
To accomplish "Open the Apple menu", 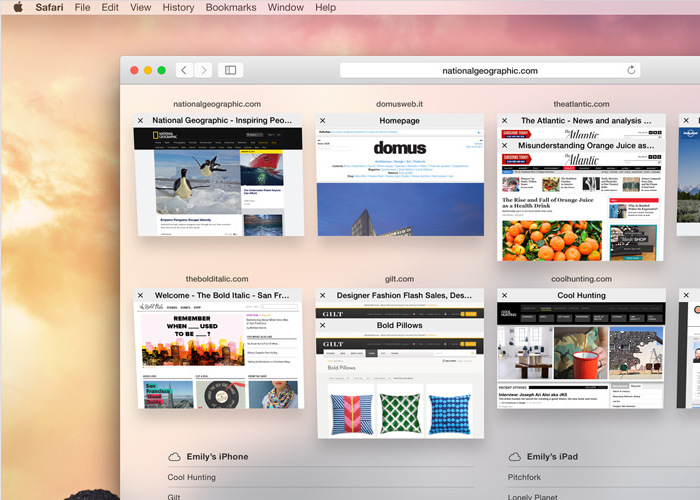I will click(18, 7).
